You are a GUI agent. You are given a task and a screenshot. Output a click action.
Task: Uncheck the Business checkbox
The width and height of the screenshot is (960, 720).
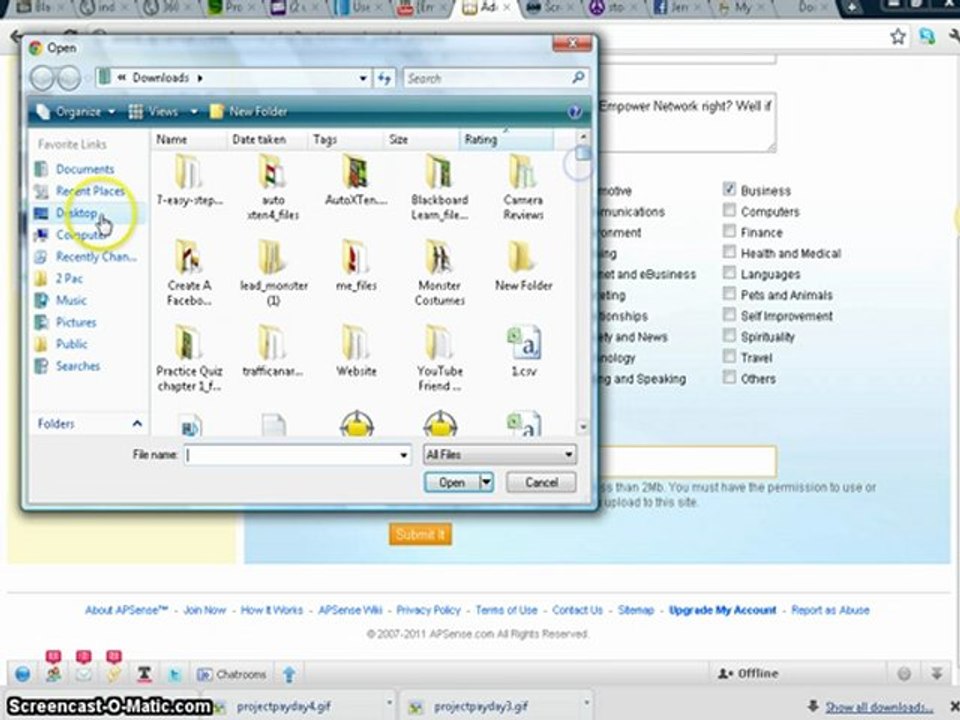coord(729,189)
